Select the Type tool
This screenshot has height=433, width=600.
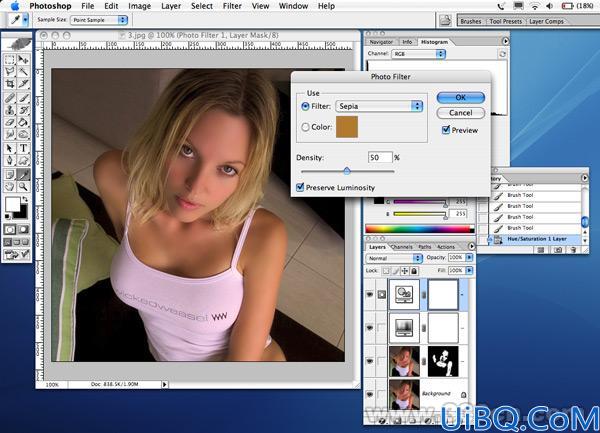point(23,148)
